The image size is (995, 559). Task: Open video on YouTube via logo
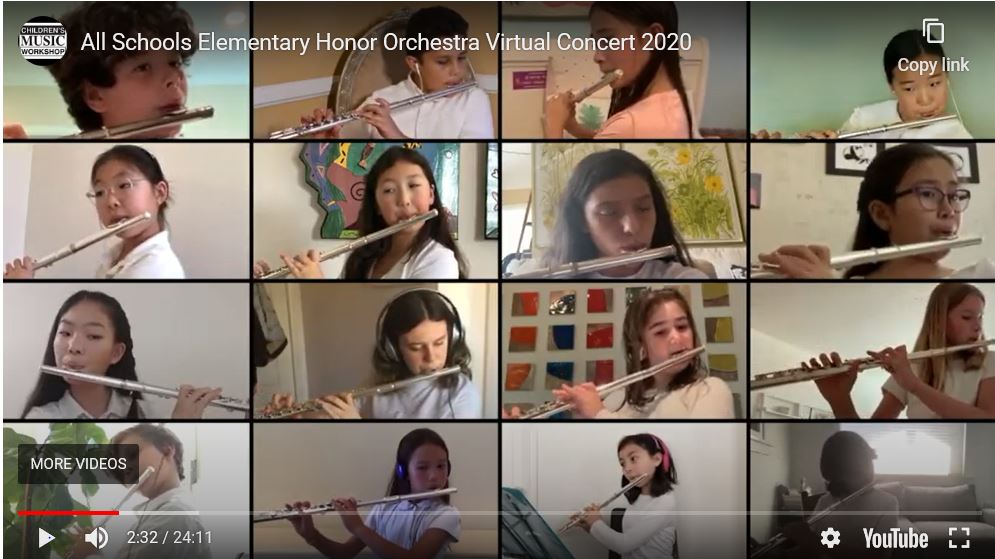(x=895, y=539)
